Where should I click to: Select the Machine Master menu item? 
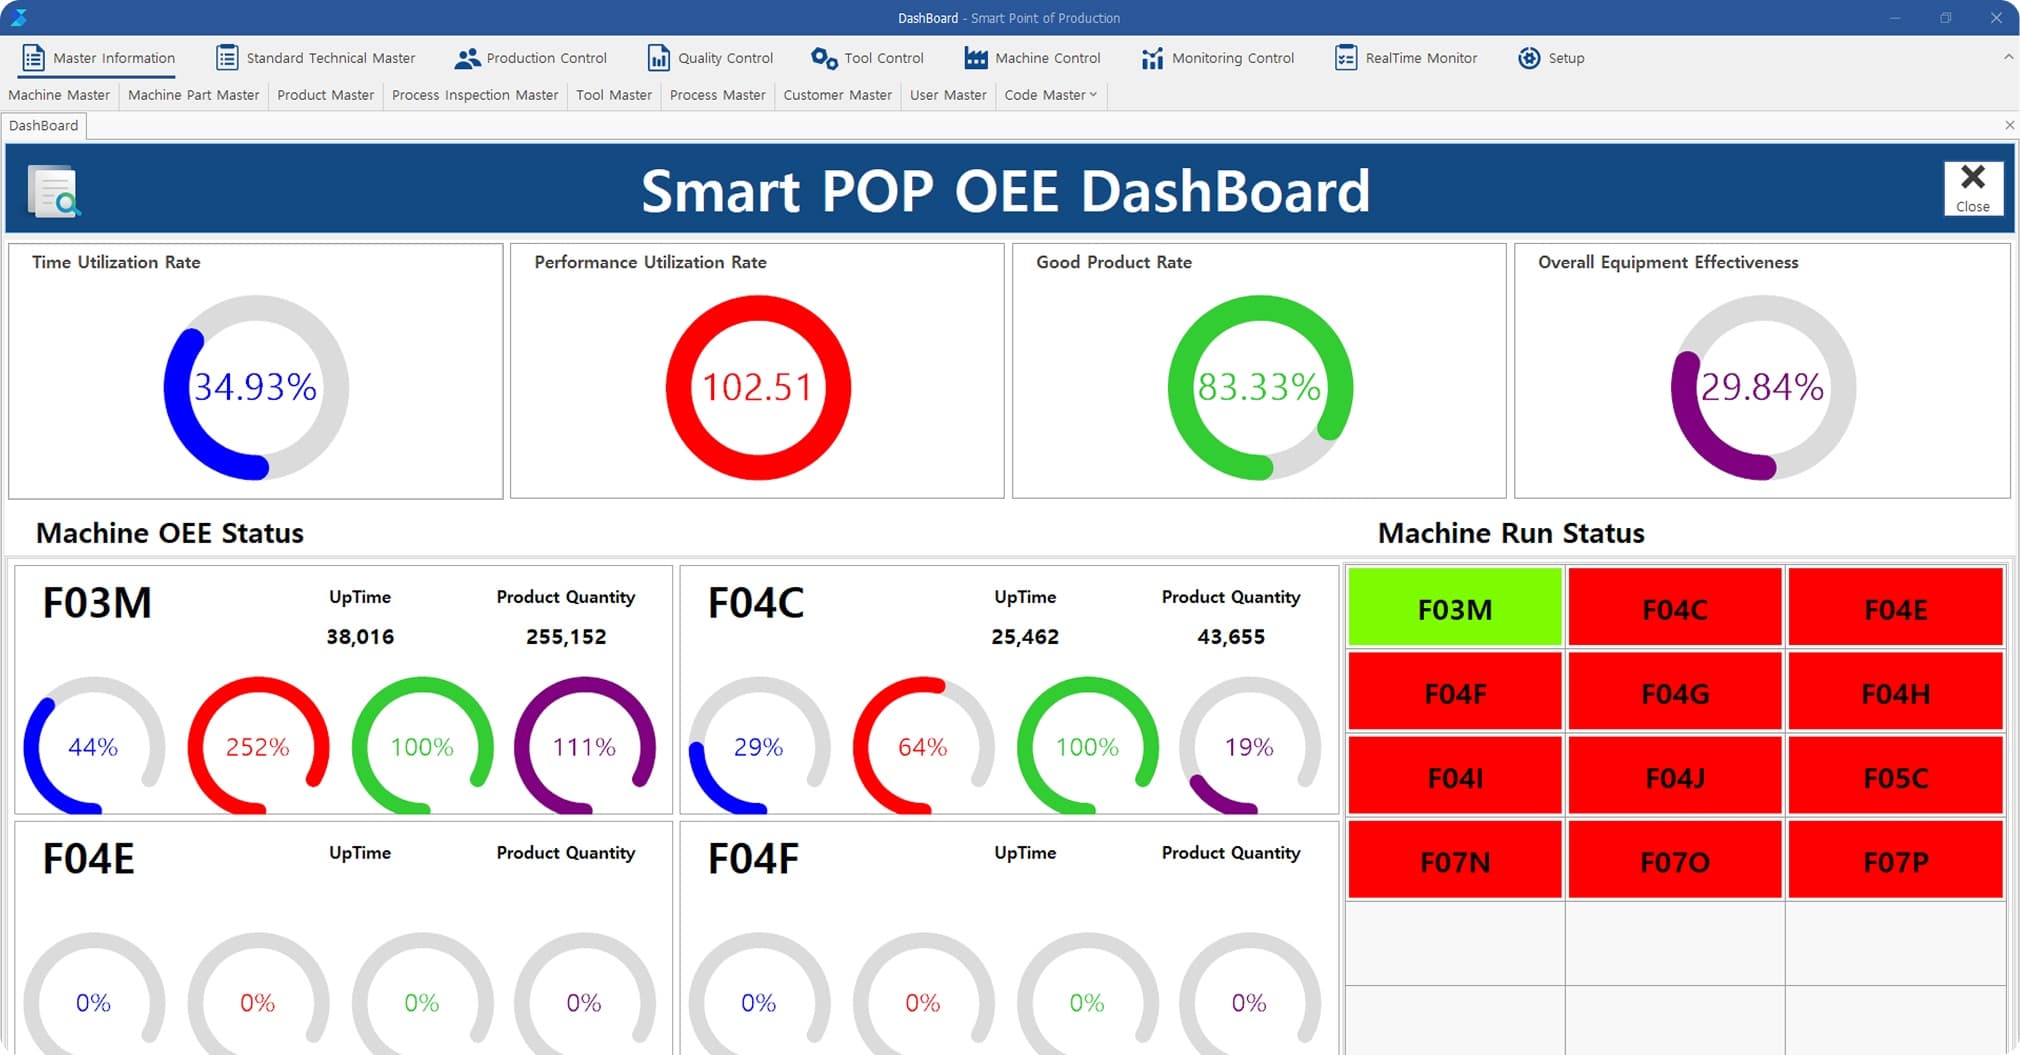[59, 95]
